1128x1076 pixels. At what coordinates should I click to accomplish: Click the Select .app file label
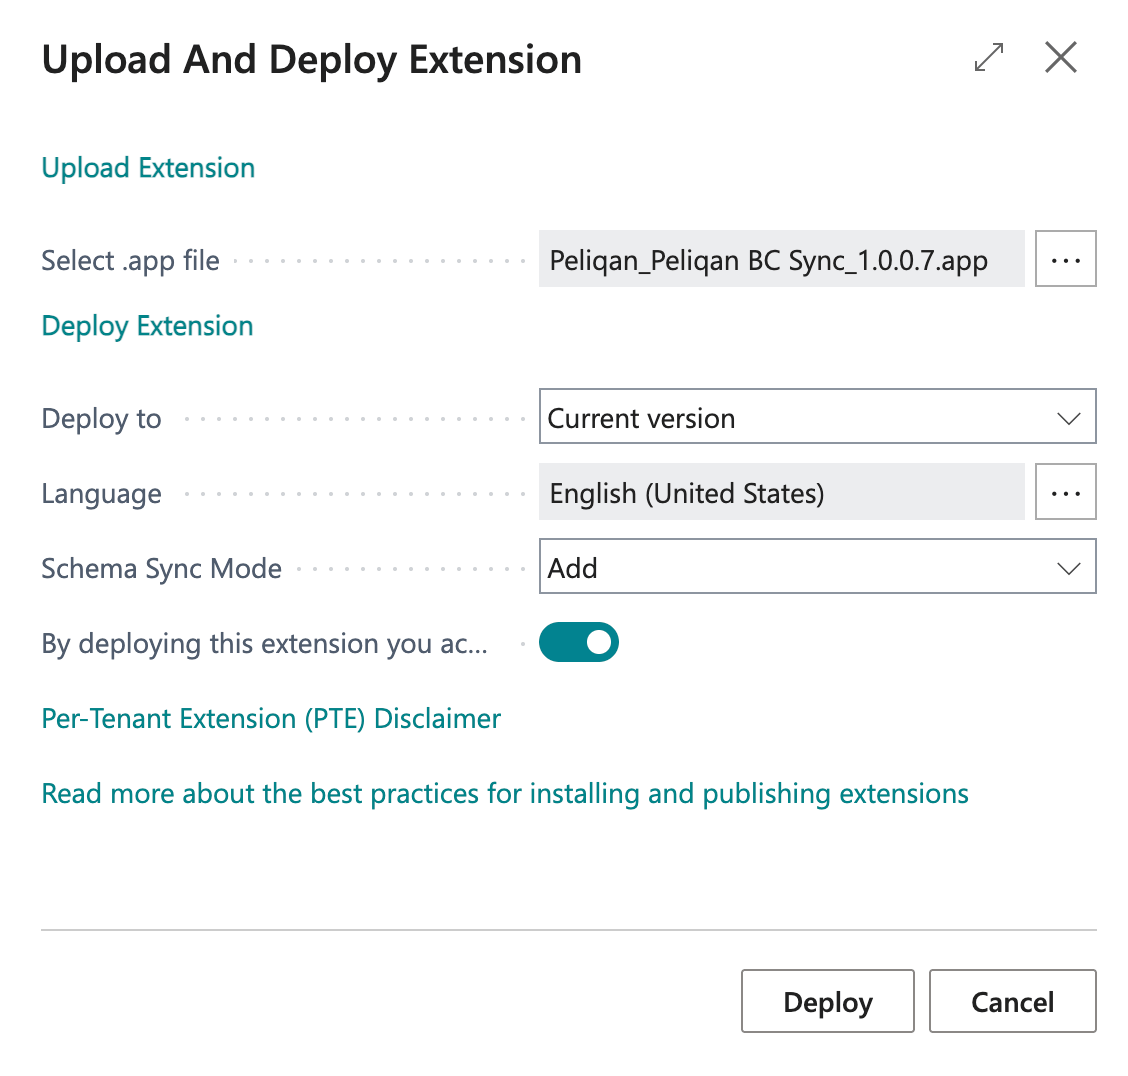click(130, 260)
